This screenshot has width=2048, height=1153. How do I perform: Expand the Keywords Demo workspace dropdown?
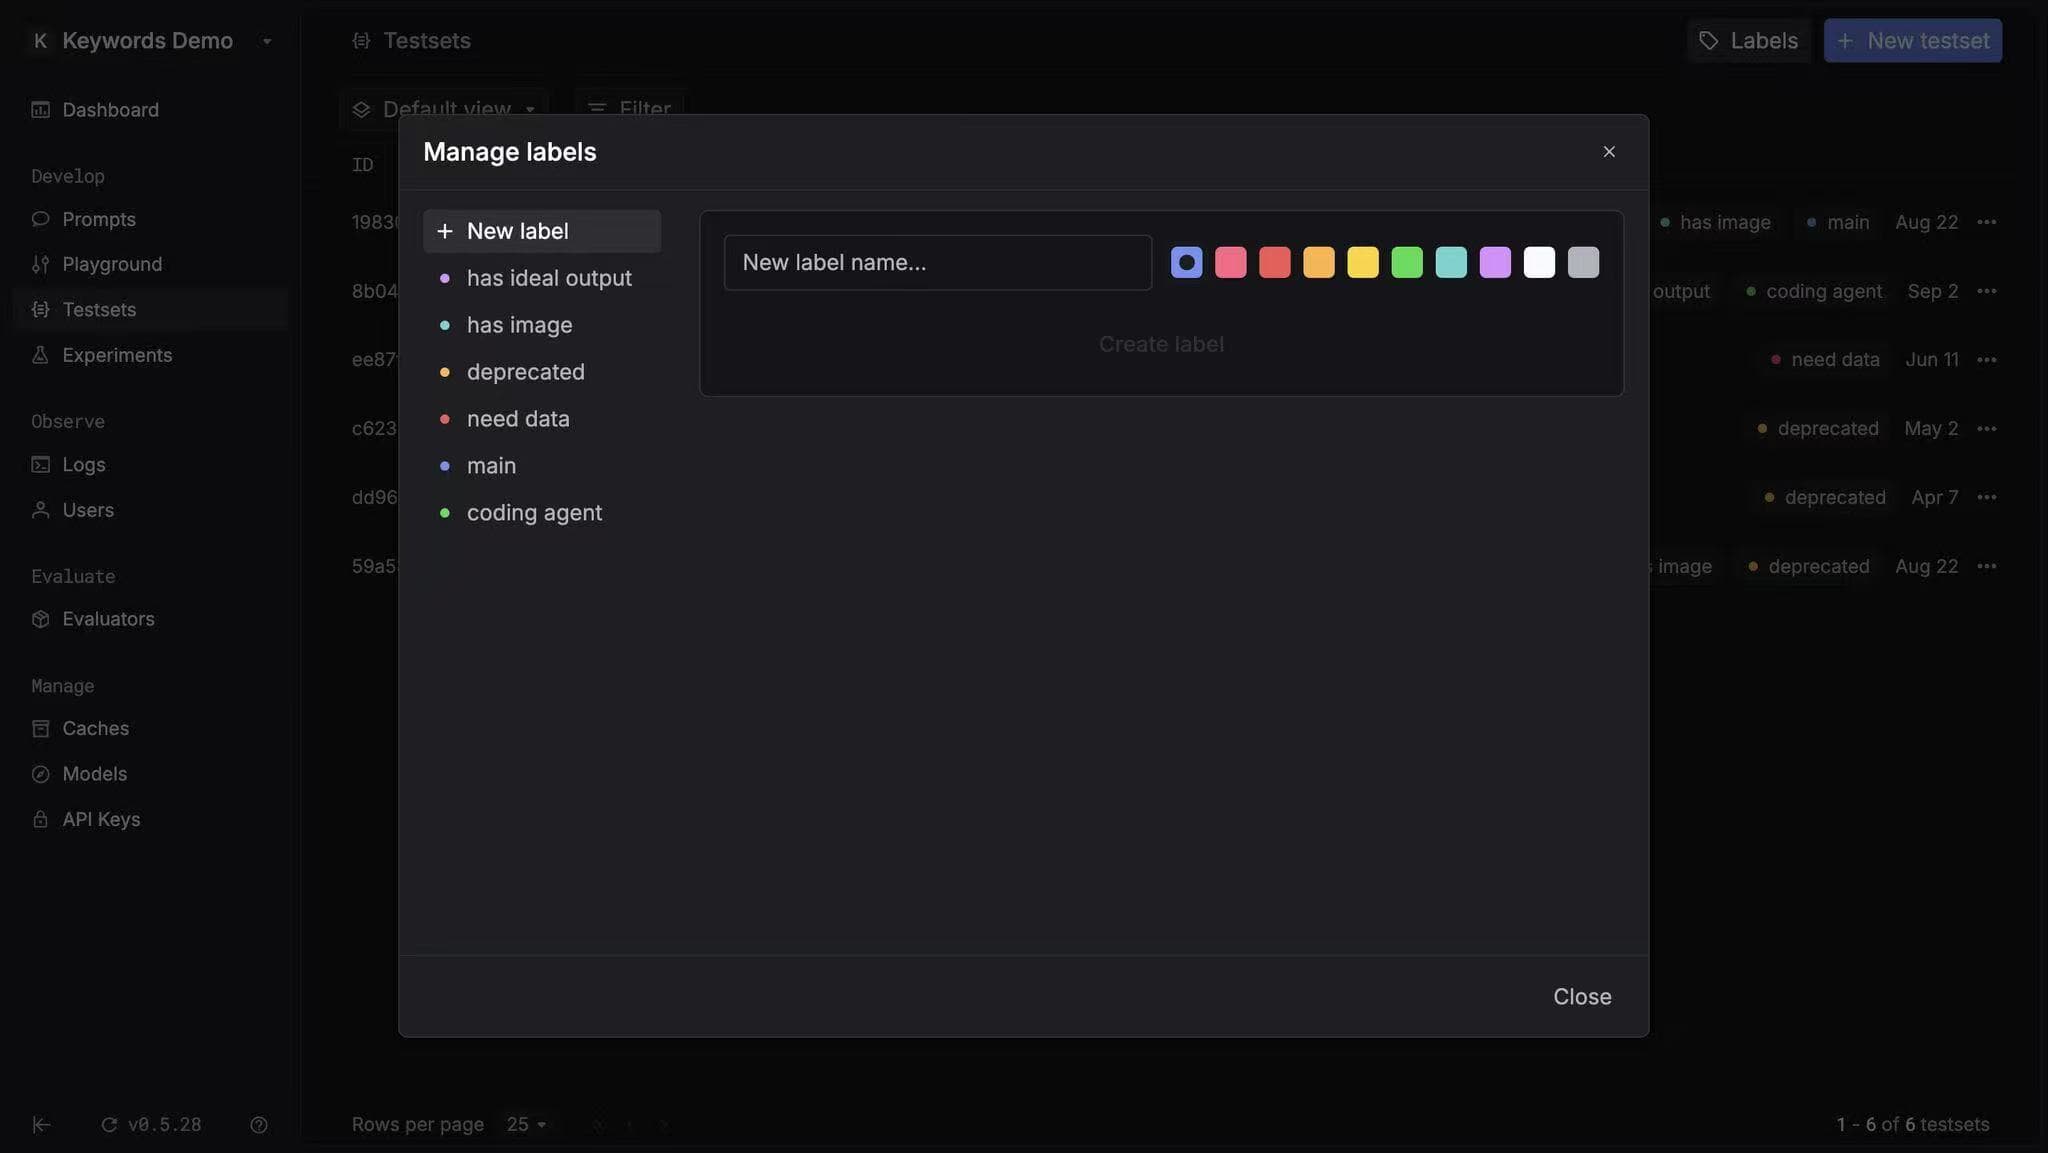(x=267, y=41)
